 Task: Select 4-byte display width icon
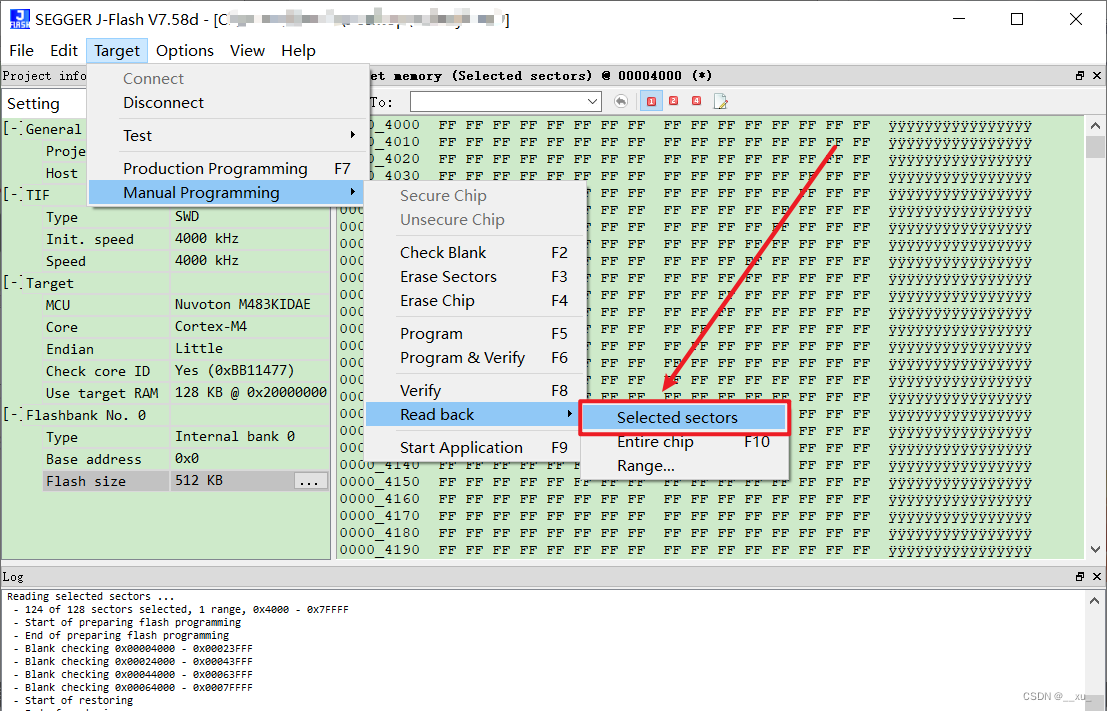pyautogui.click(x=696, y=101)
